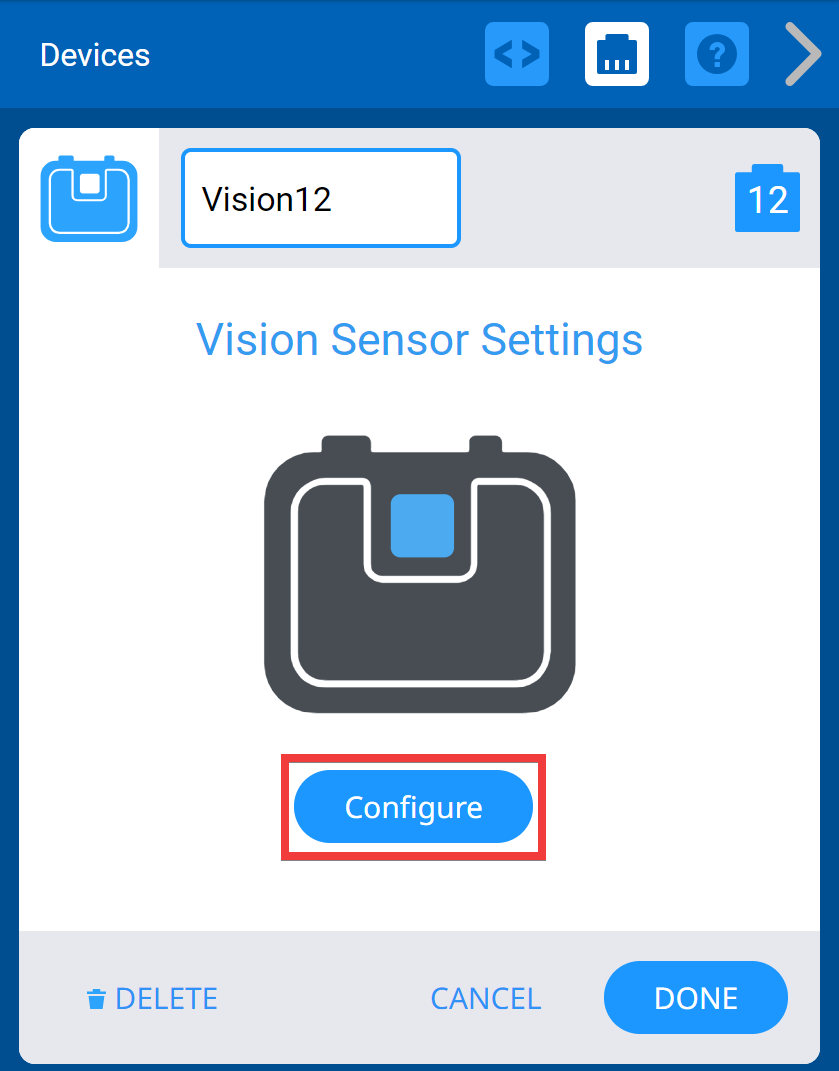This screenshot has height=1071, width=839.
Task: Click the left mounting tab on the sensor illustration
Action: [346, 444]
